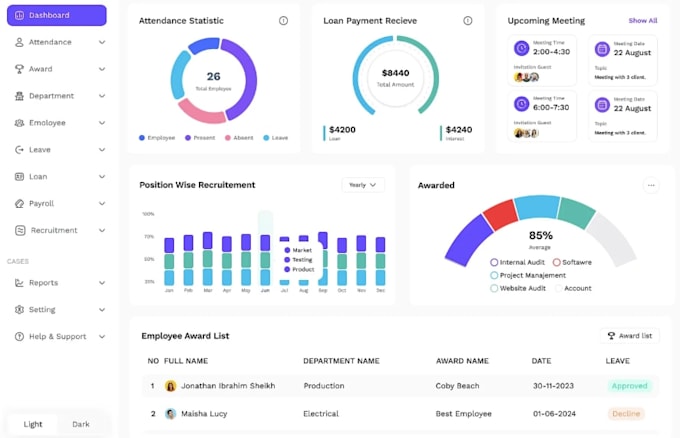Viewport: 680px width, 438px height.
Task: Expand the Employee menu chevron
Action: coord(102,123)
